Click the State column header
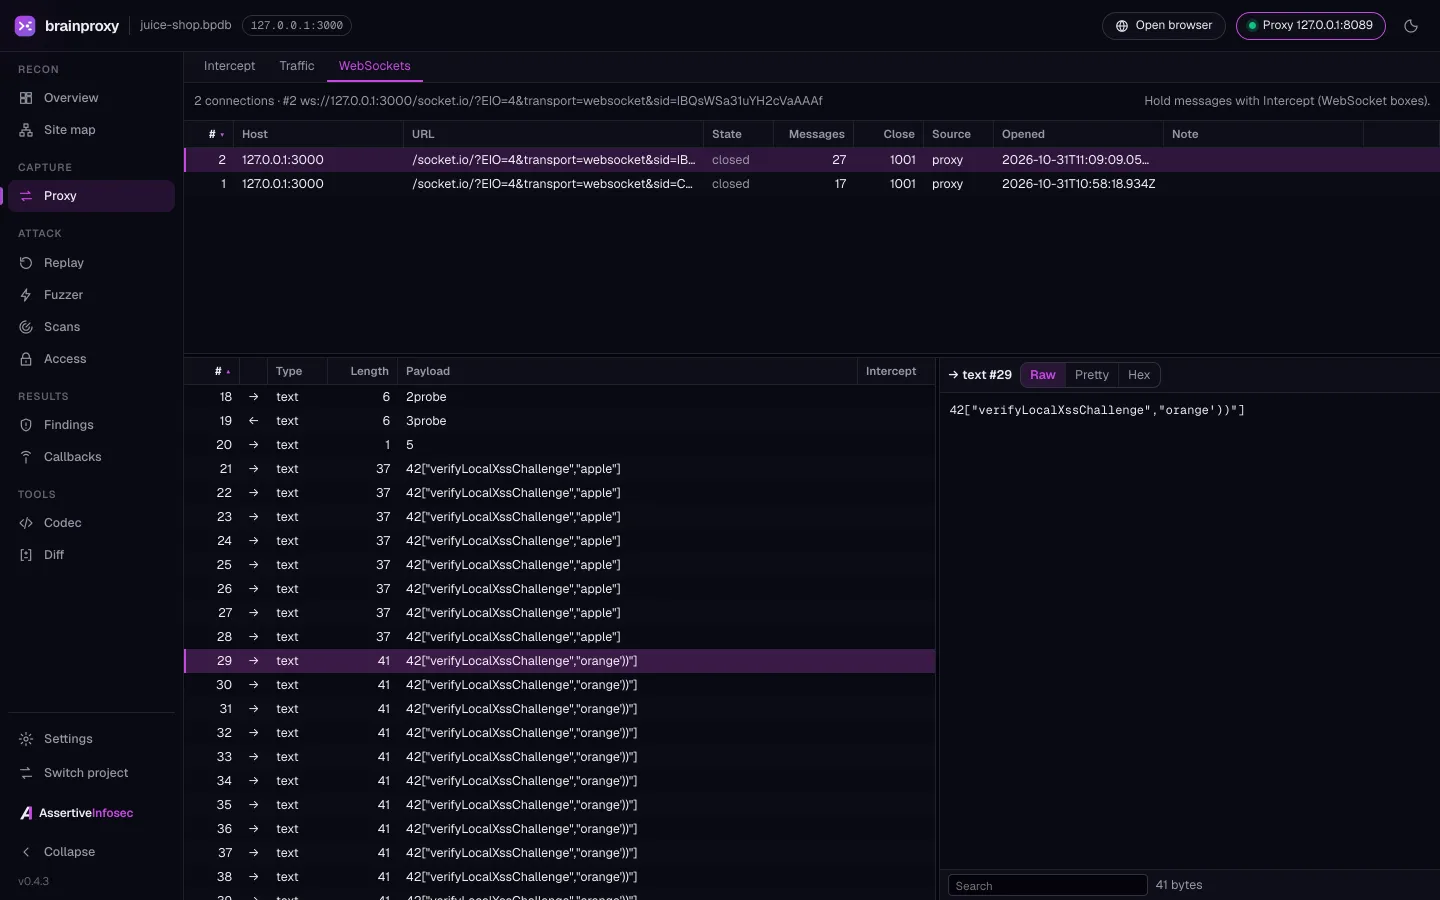Viewport: 1440px width, 900px height. pos(738,134)
